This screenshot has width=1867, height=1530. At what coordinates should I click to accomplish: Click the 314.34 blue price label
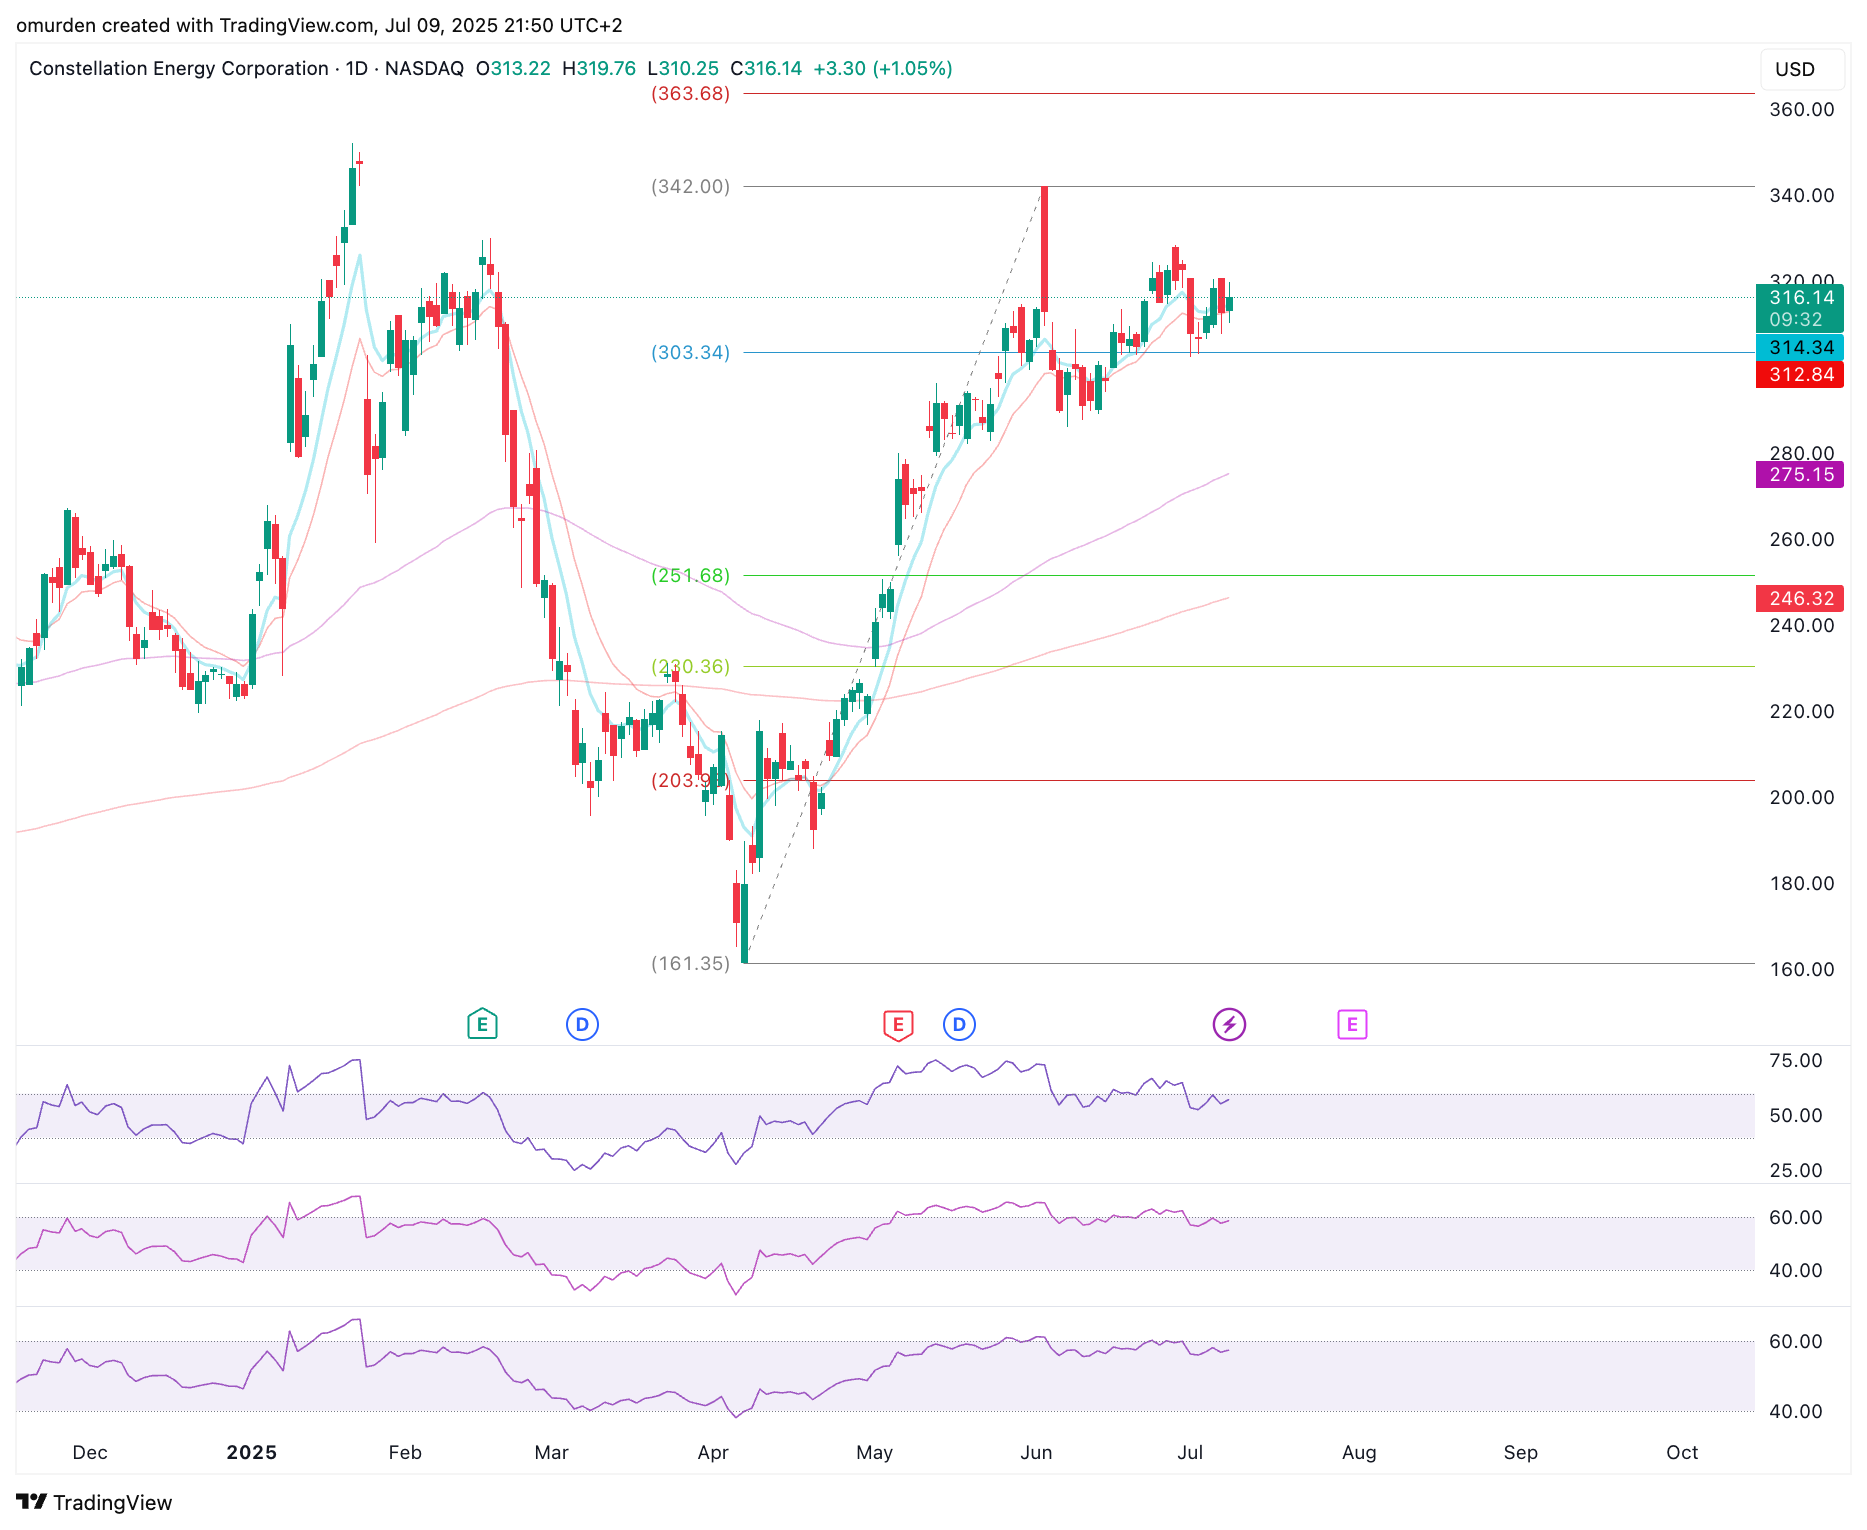pyautogui.click(x=1800, y=347)
